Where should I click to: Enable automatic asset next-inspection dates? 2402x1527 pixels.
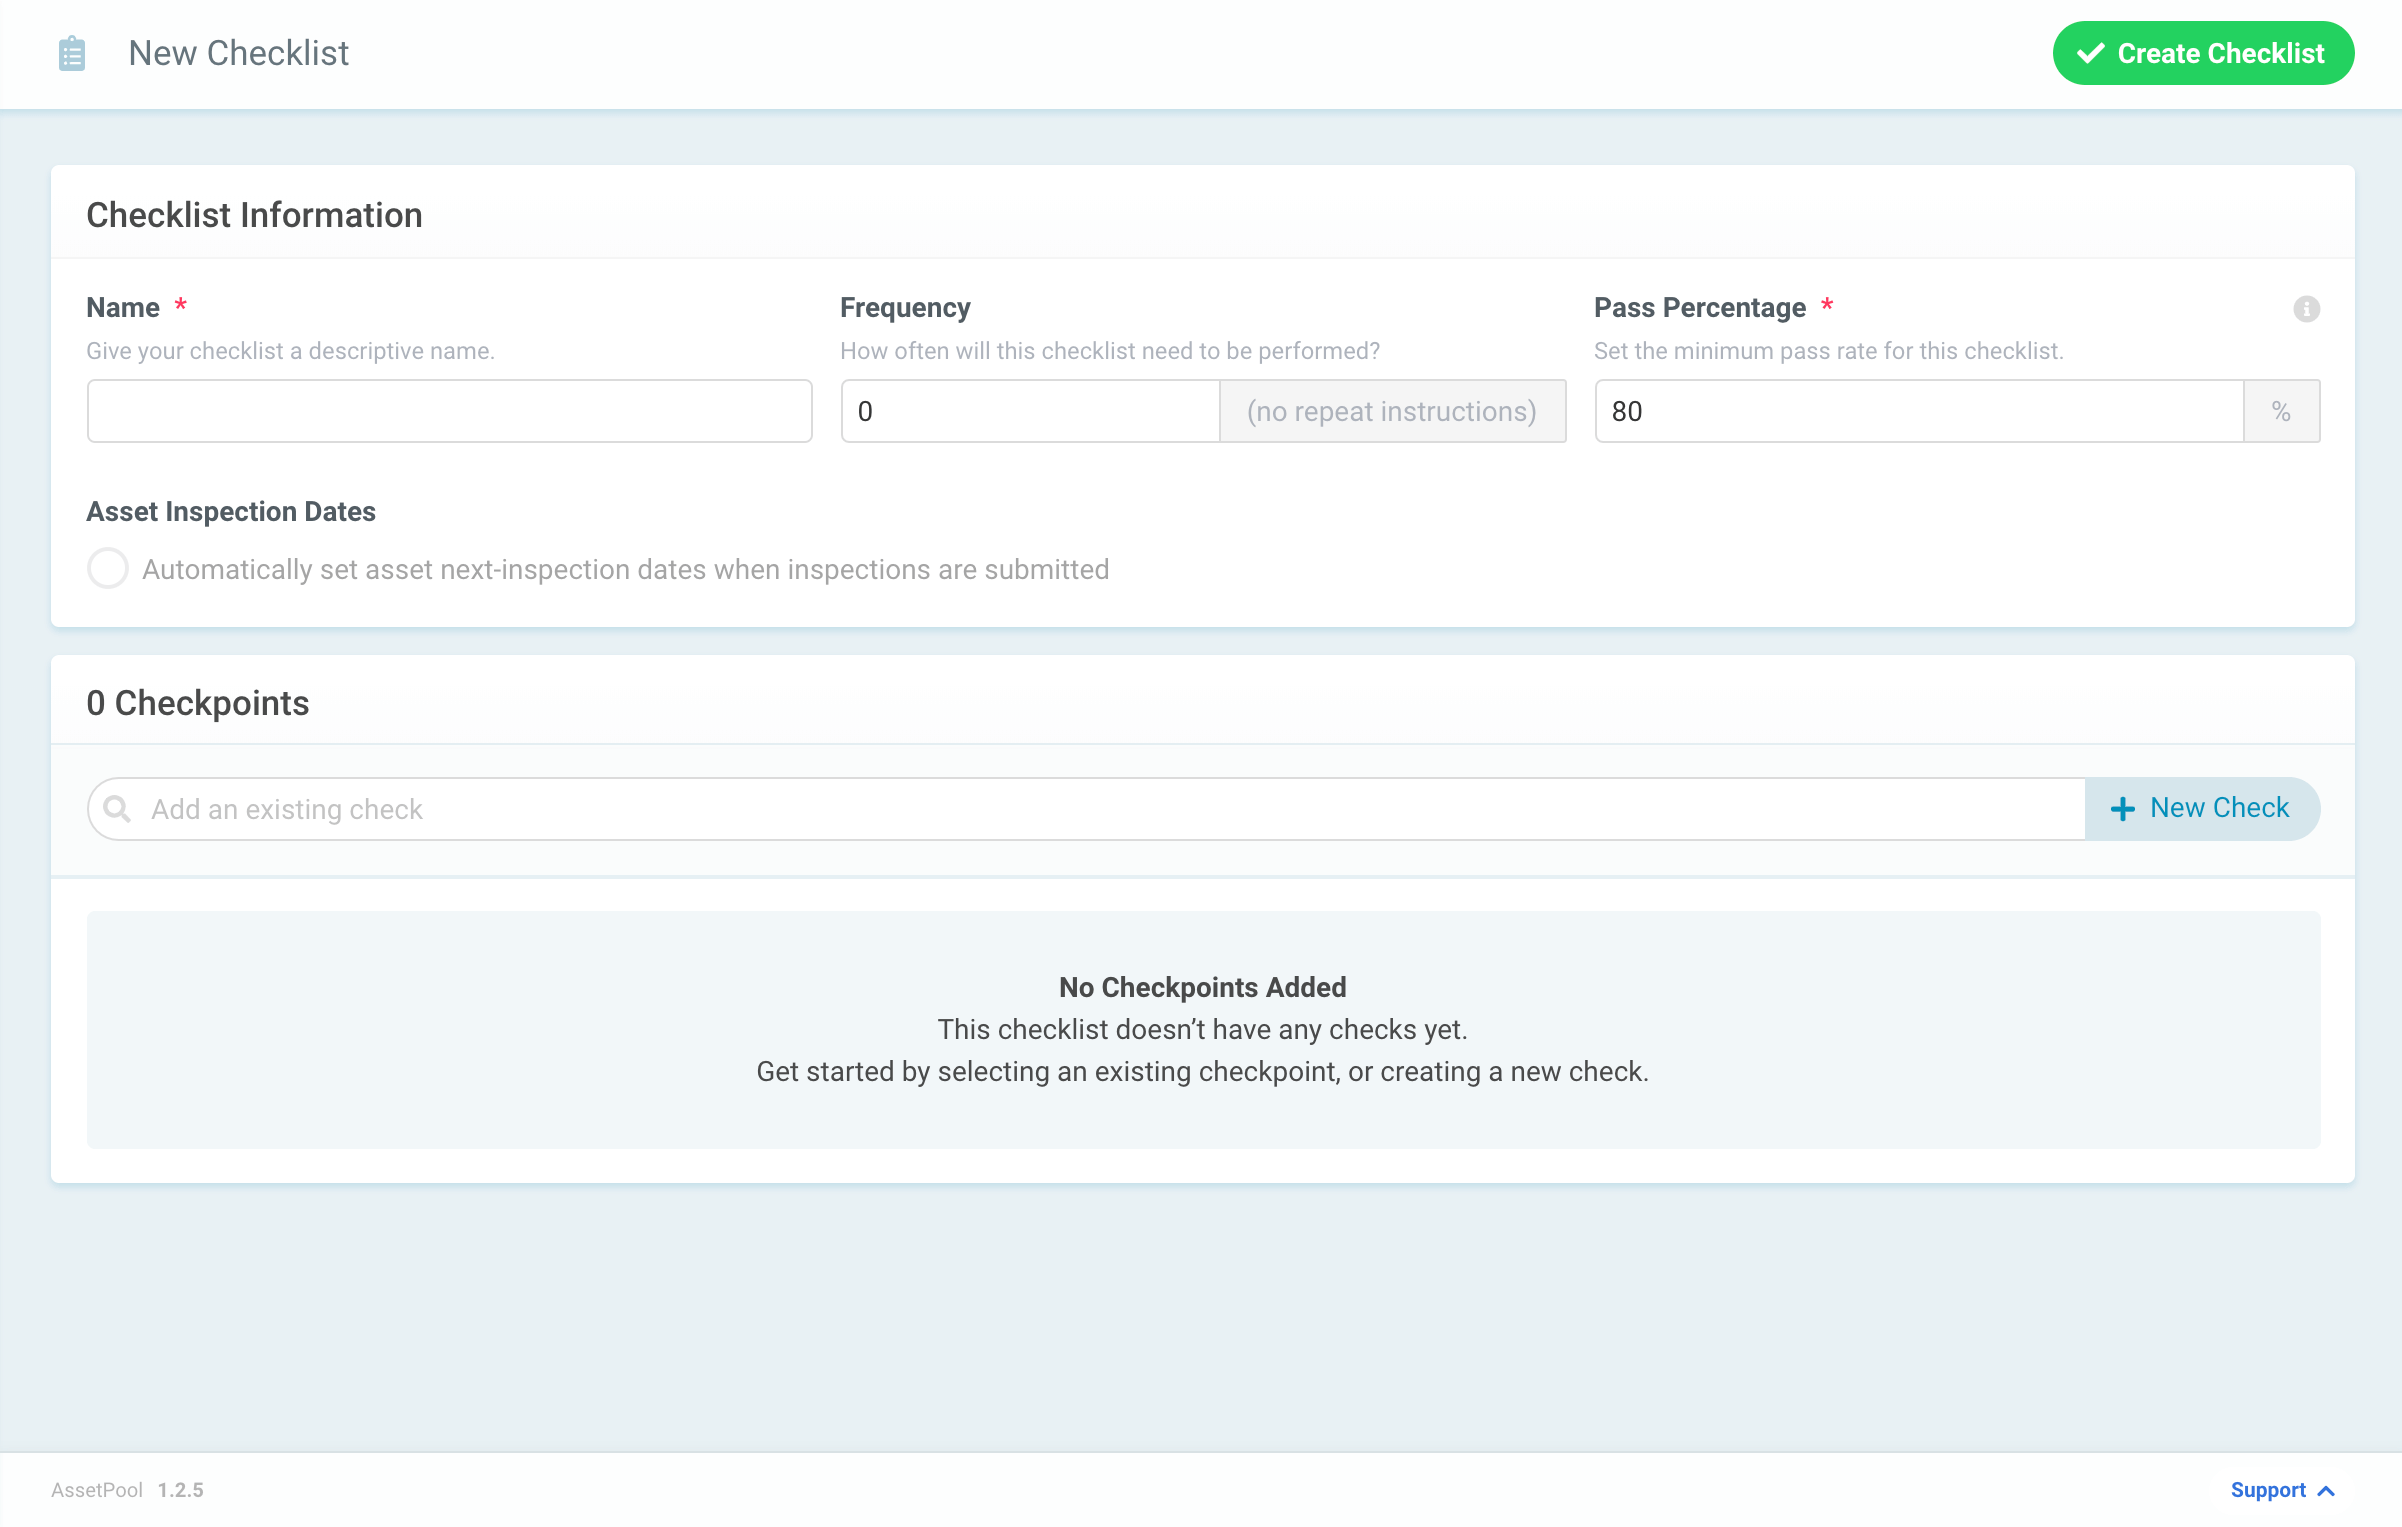[x=107, y=568]
